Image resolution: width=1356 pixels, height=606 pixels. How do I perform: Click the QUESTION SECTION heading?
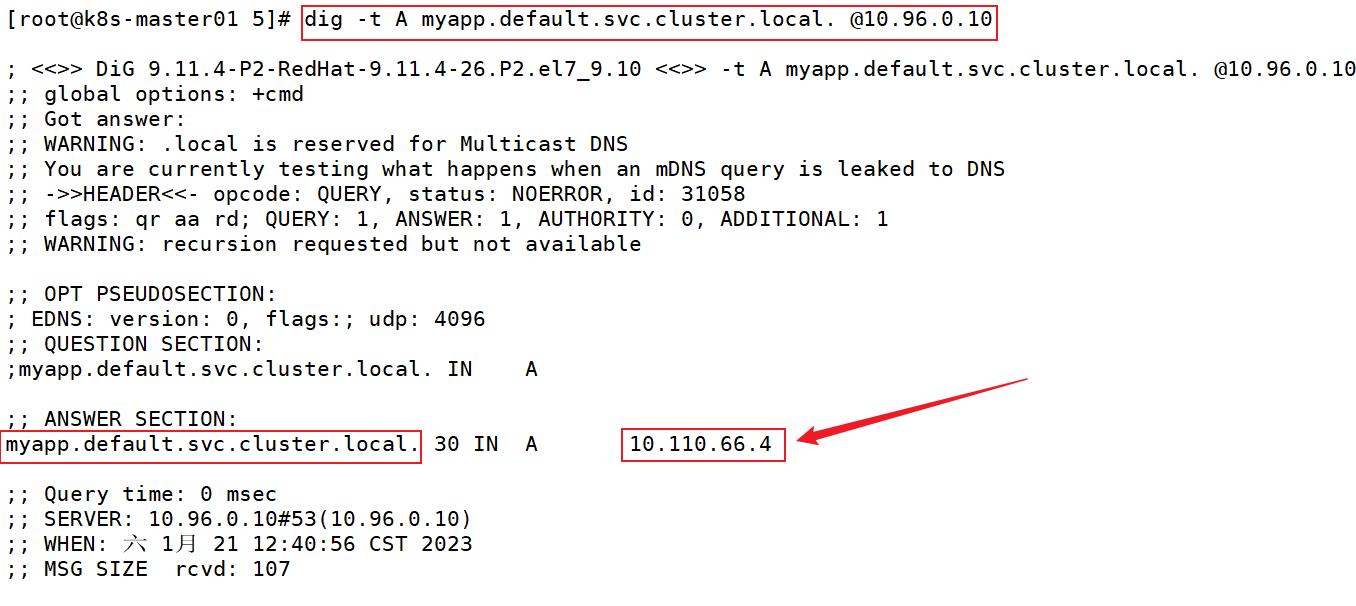(135, 344)
